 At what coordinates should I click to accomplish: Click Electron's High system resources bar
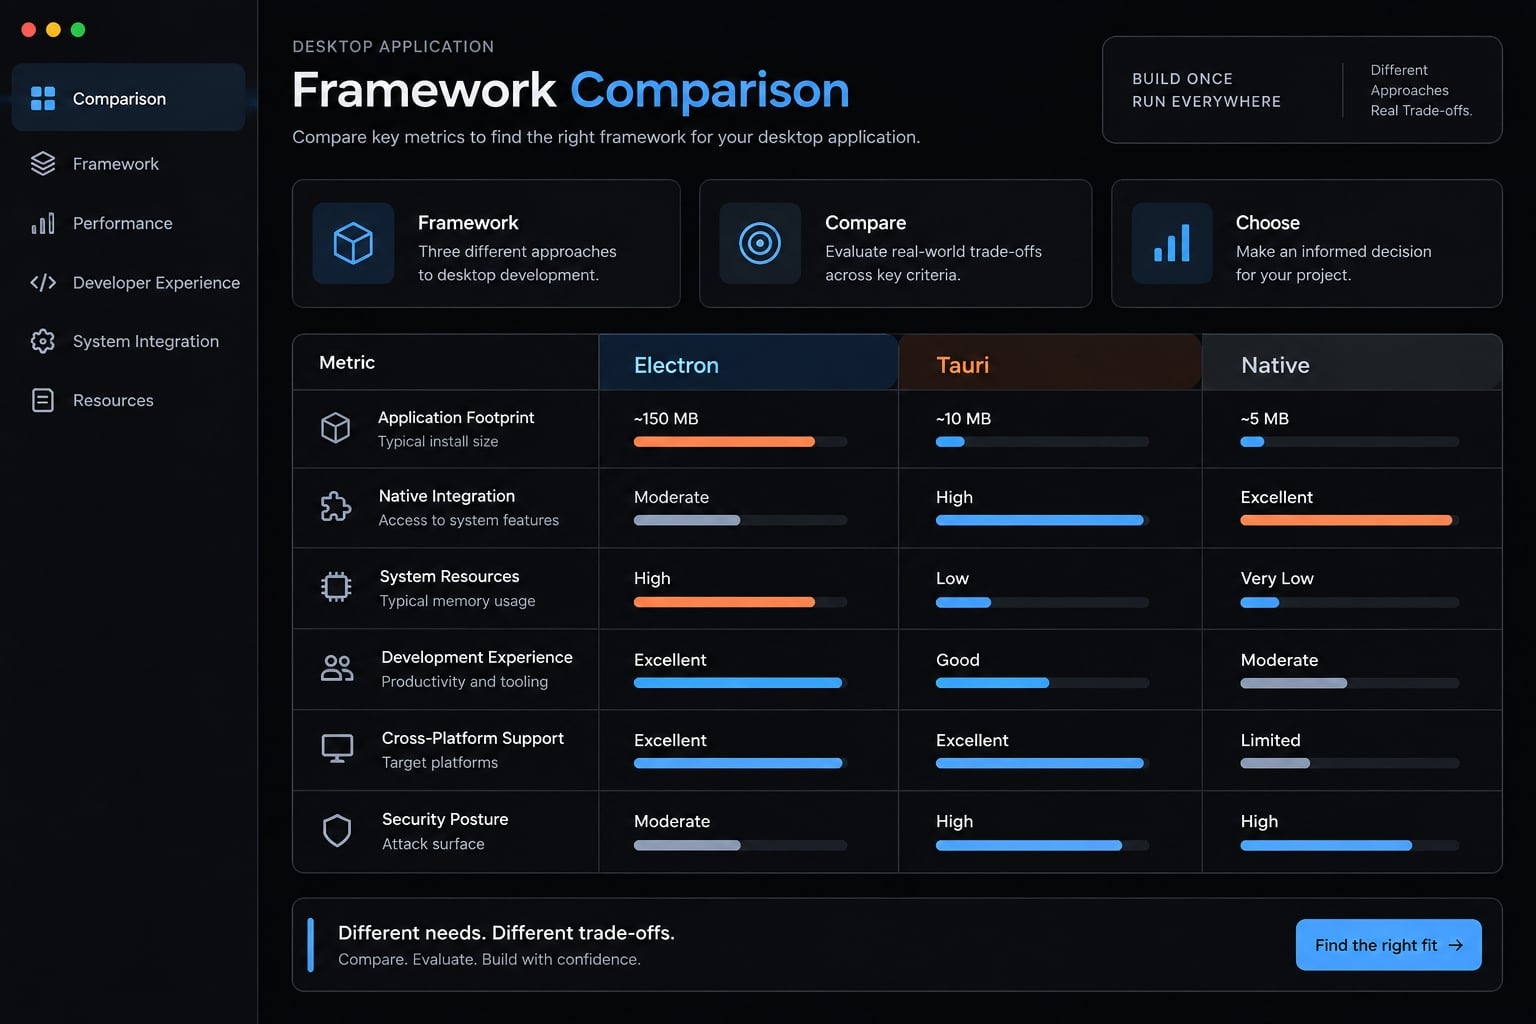coord(740,602)
